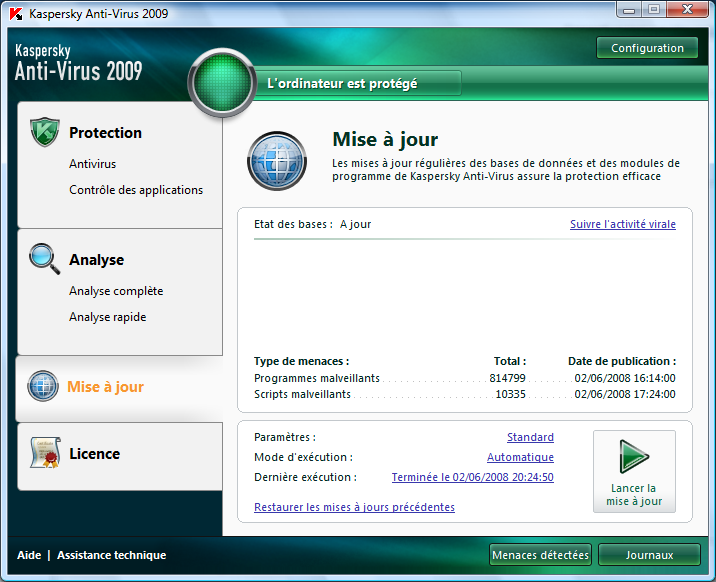
Task: Open the Journaux reports button
Action: (x=649, y=555)
